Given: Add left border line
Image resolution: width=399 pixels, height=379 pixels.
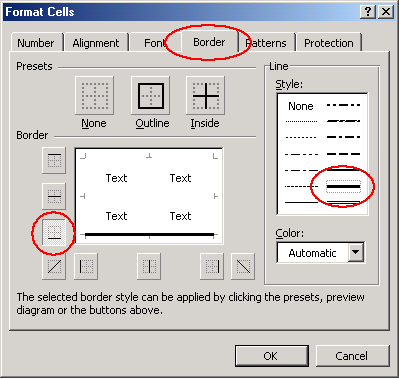Looking at the screenshot, I should [x=86, y=266].
